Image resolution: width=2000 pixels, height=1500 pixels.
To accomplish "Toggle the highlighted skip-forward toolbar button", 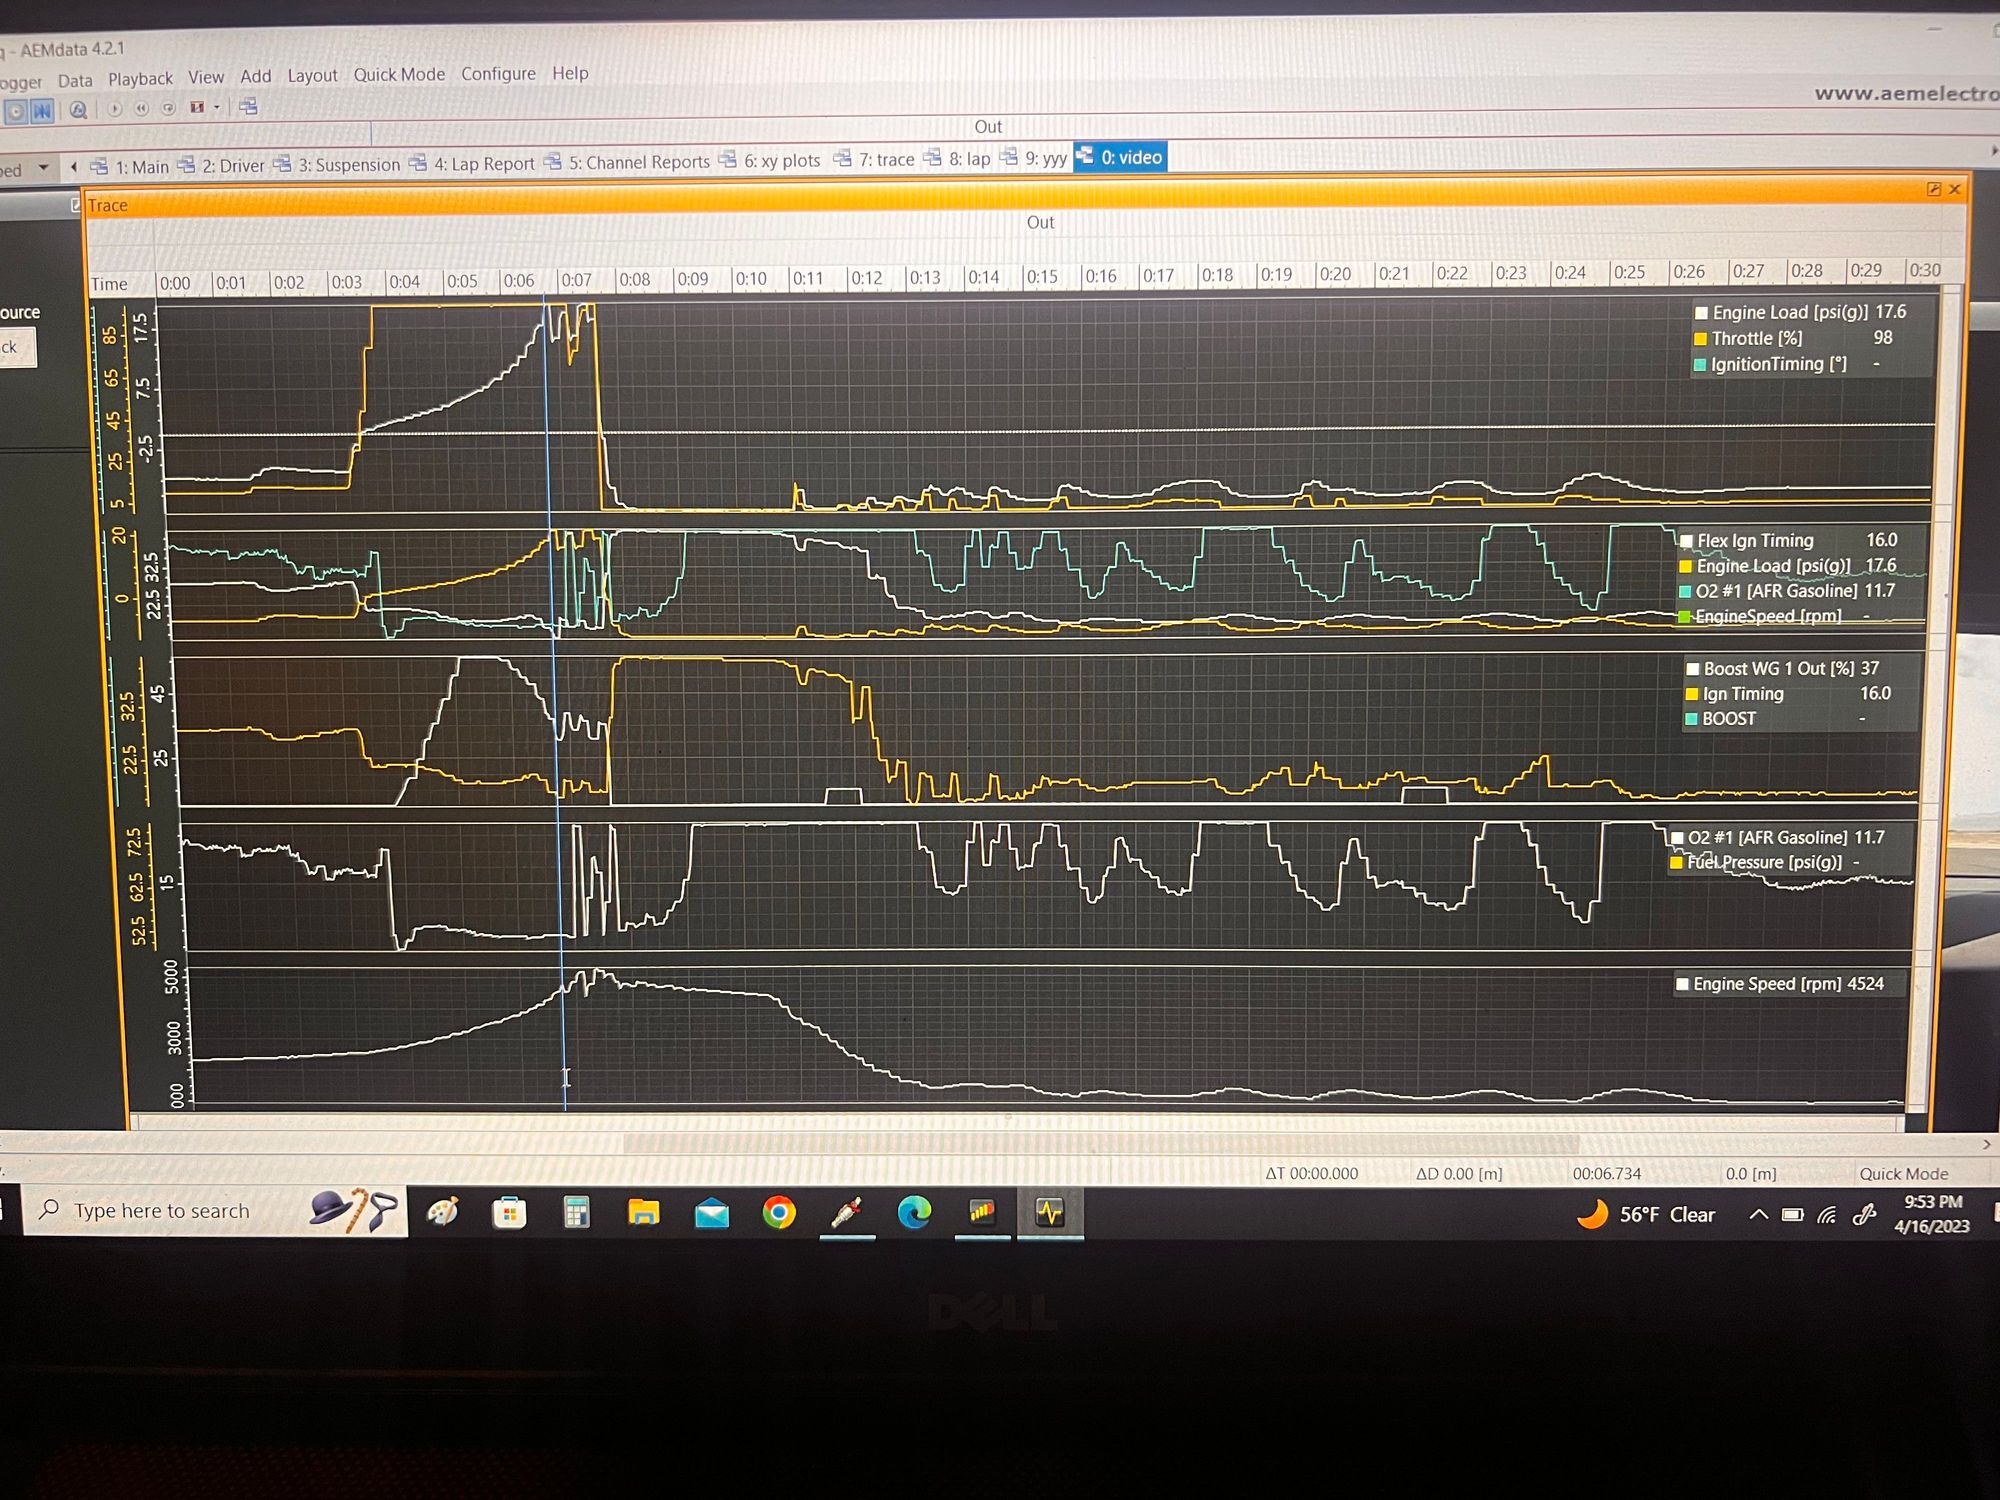I will (x=42, y=111).
